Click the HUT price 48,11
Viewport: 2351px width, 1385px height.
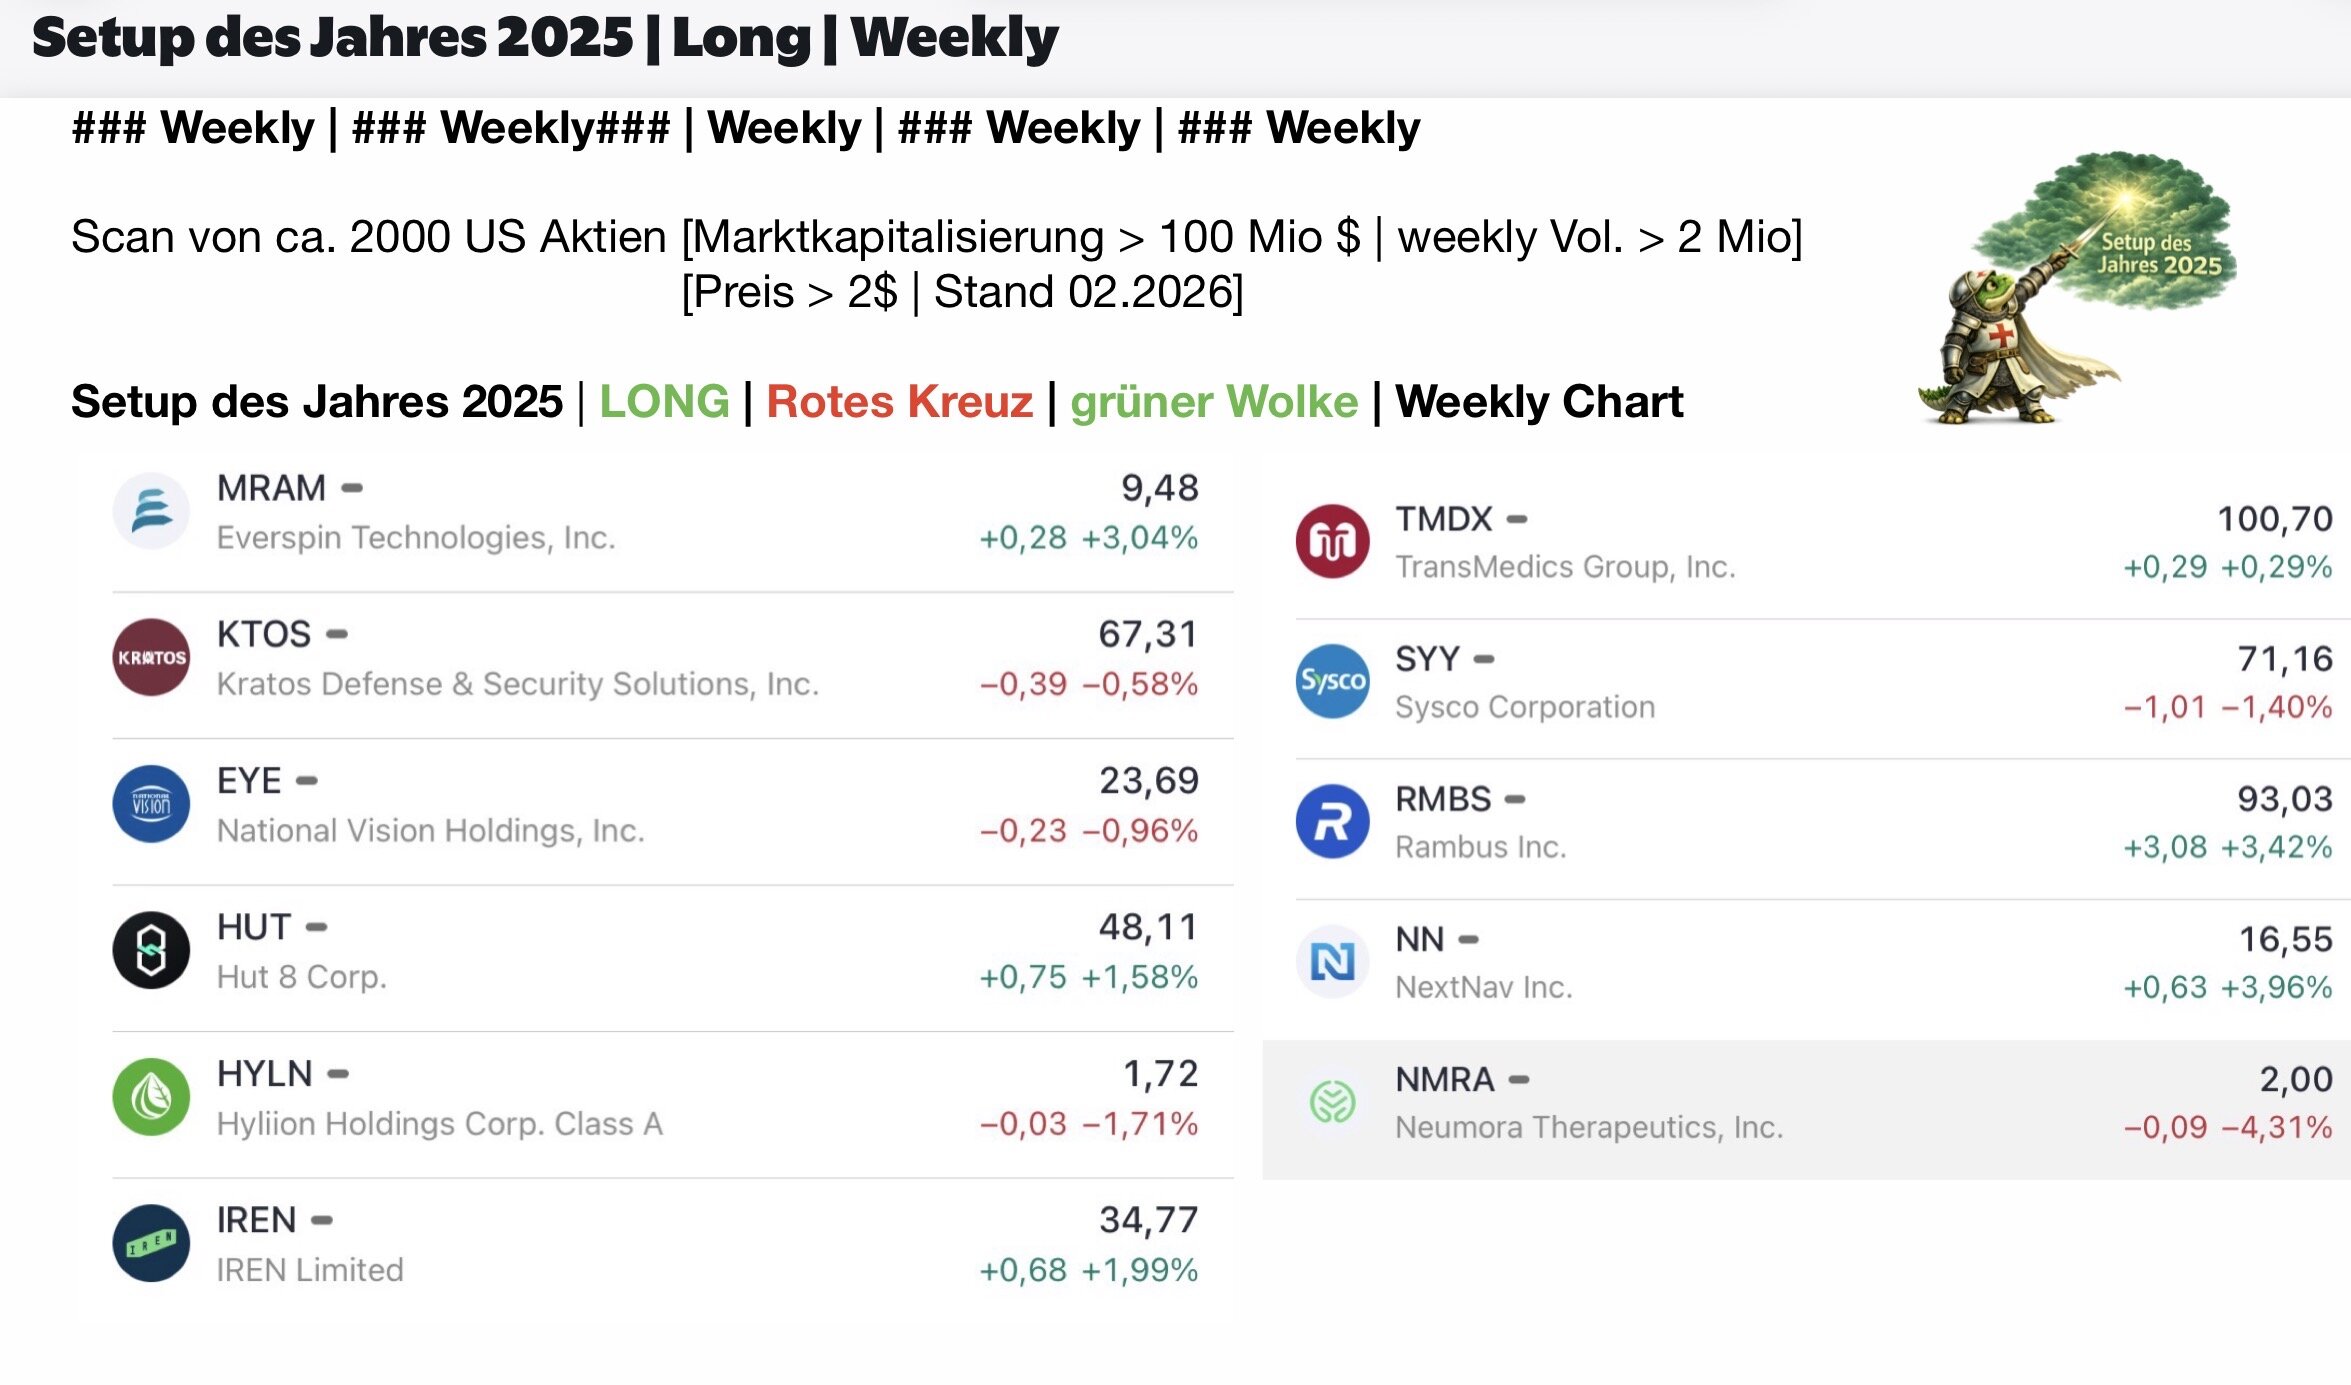1148,927
